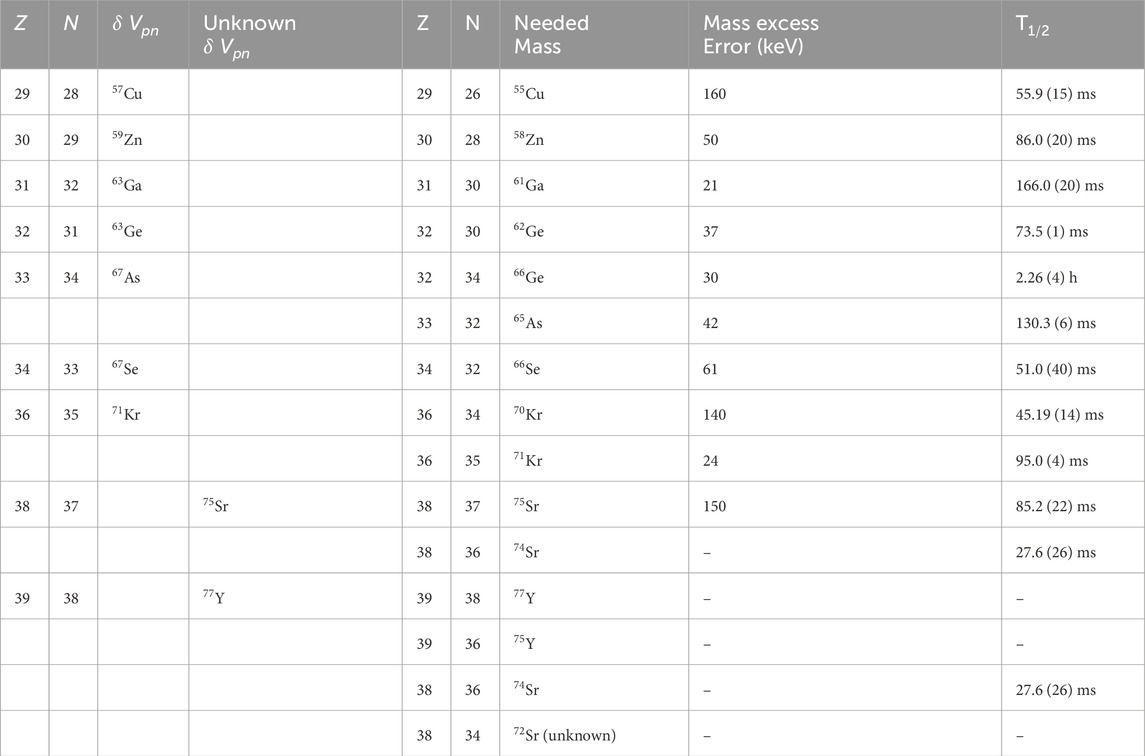Image resolution: width=1145 pixels, height=756 pixels.
Task: Click the 57Cu cell
Action: coord(126,94)
